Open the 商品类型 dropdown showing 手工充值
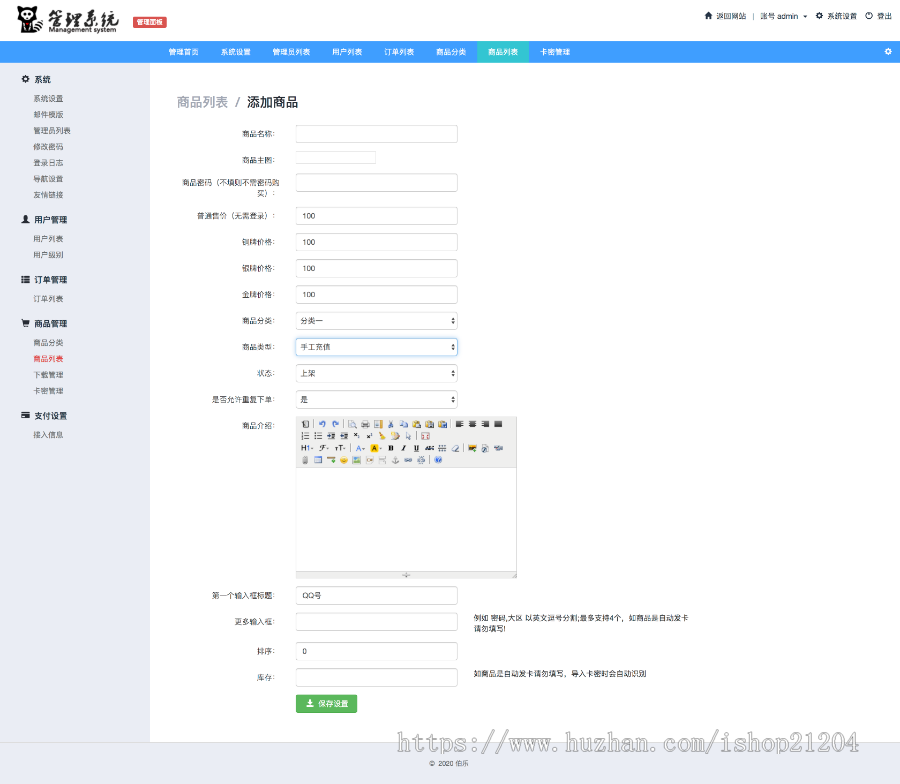 click(x=377, y=347)
